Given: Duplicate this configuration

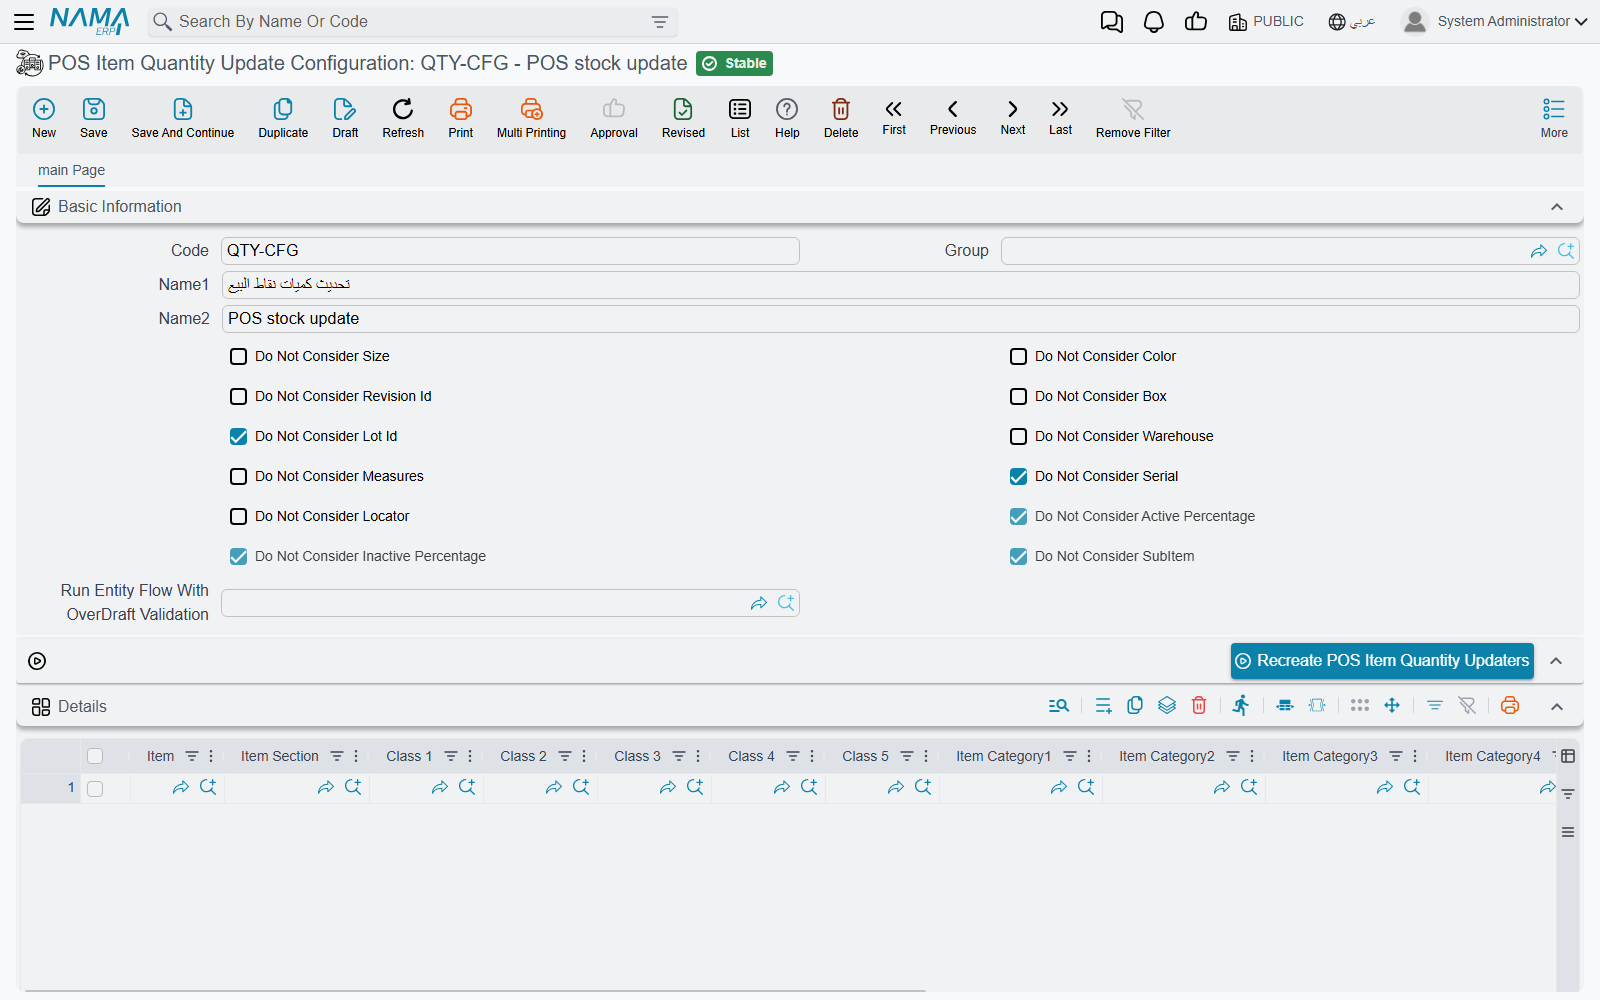Looking at the screenshot, I should tap(283, 118).
